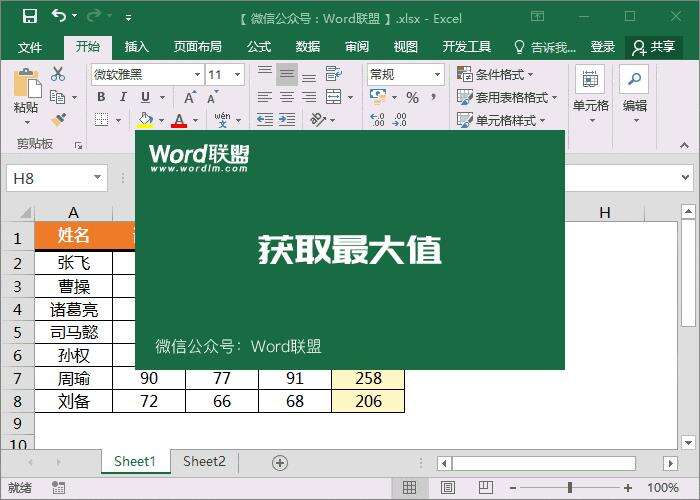Open 条件格式 dropdown
700x500 pixels.
point(496,74)
